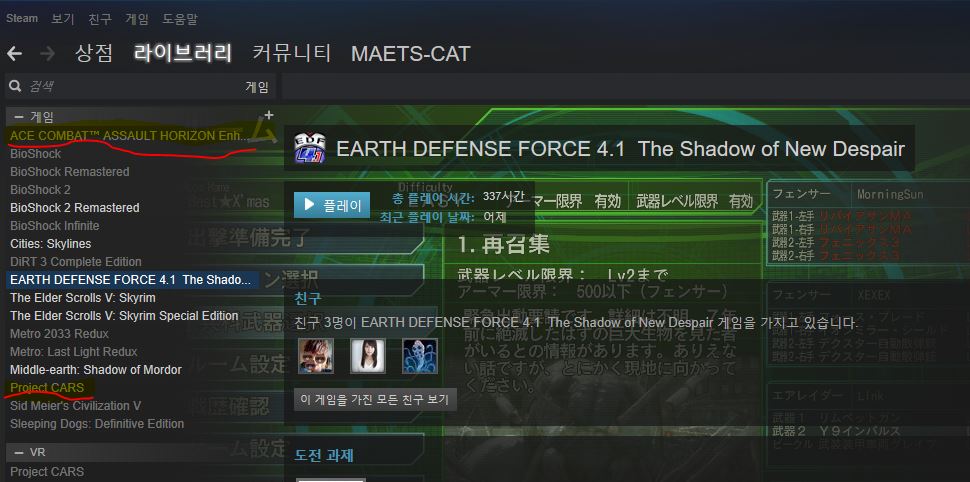This screenshot has height=482, width=970.
Task: Click the plus icon beside 게임 category
Action: (268, 115)
